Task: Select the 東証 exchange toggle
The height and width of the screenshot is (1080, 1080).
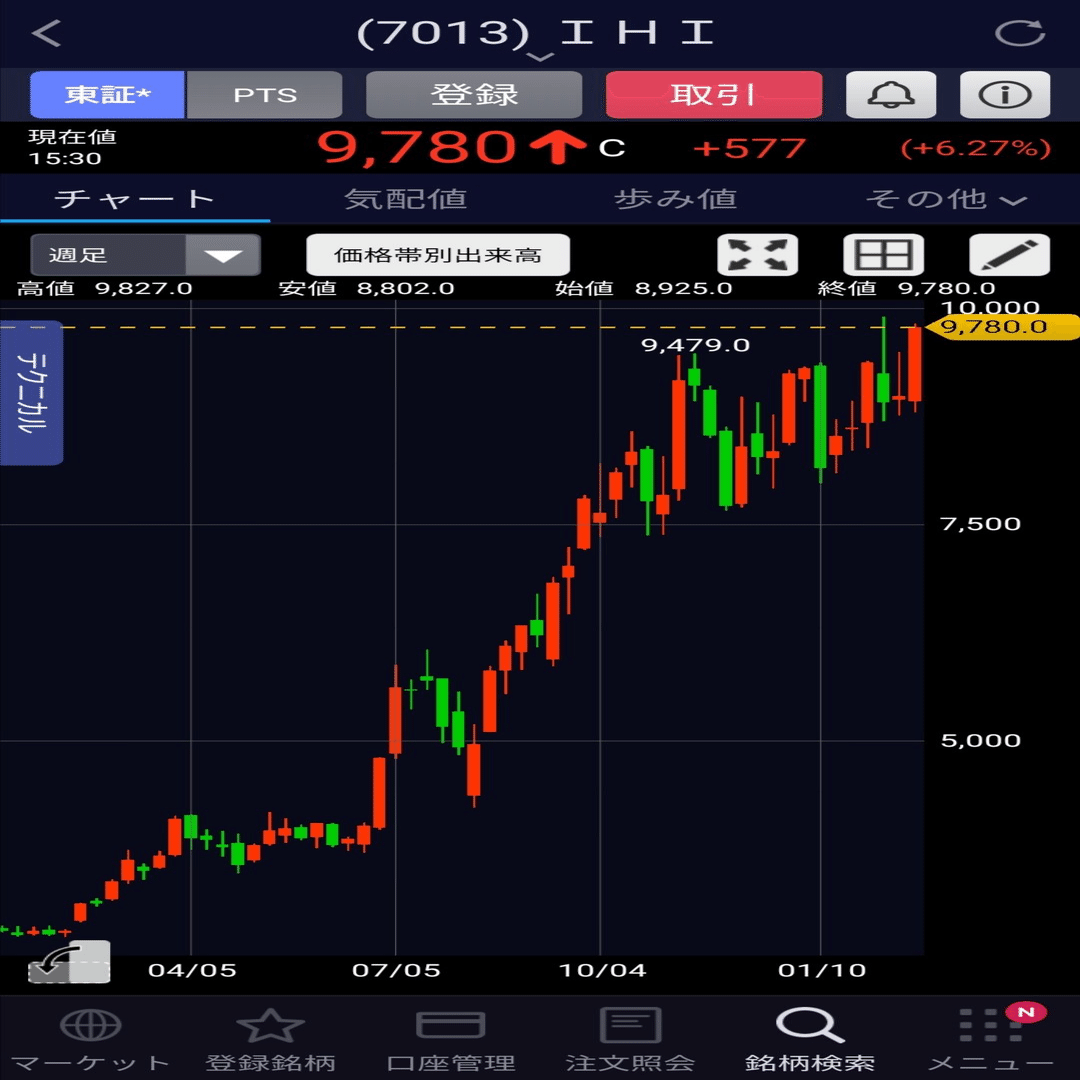Action: point(107,94)
